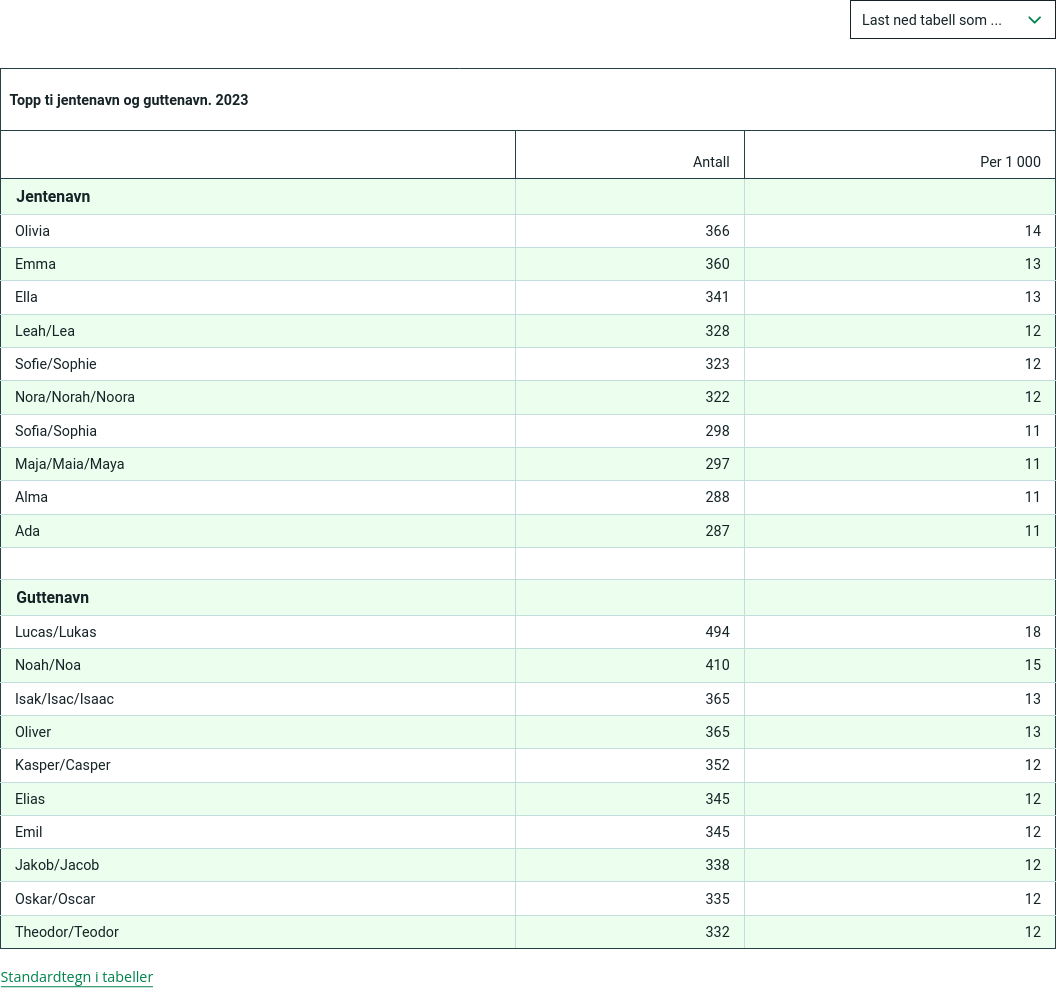Image resolution: width=1056 pixels, height=995 pixels.
Task: Click the name 'Maja/Maia/Maya'
Action: 69,464
